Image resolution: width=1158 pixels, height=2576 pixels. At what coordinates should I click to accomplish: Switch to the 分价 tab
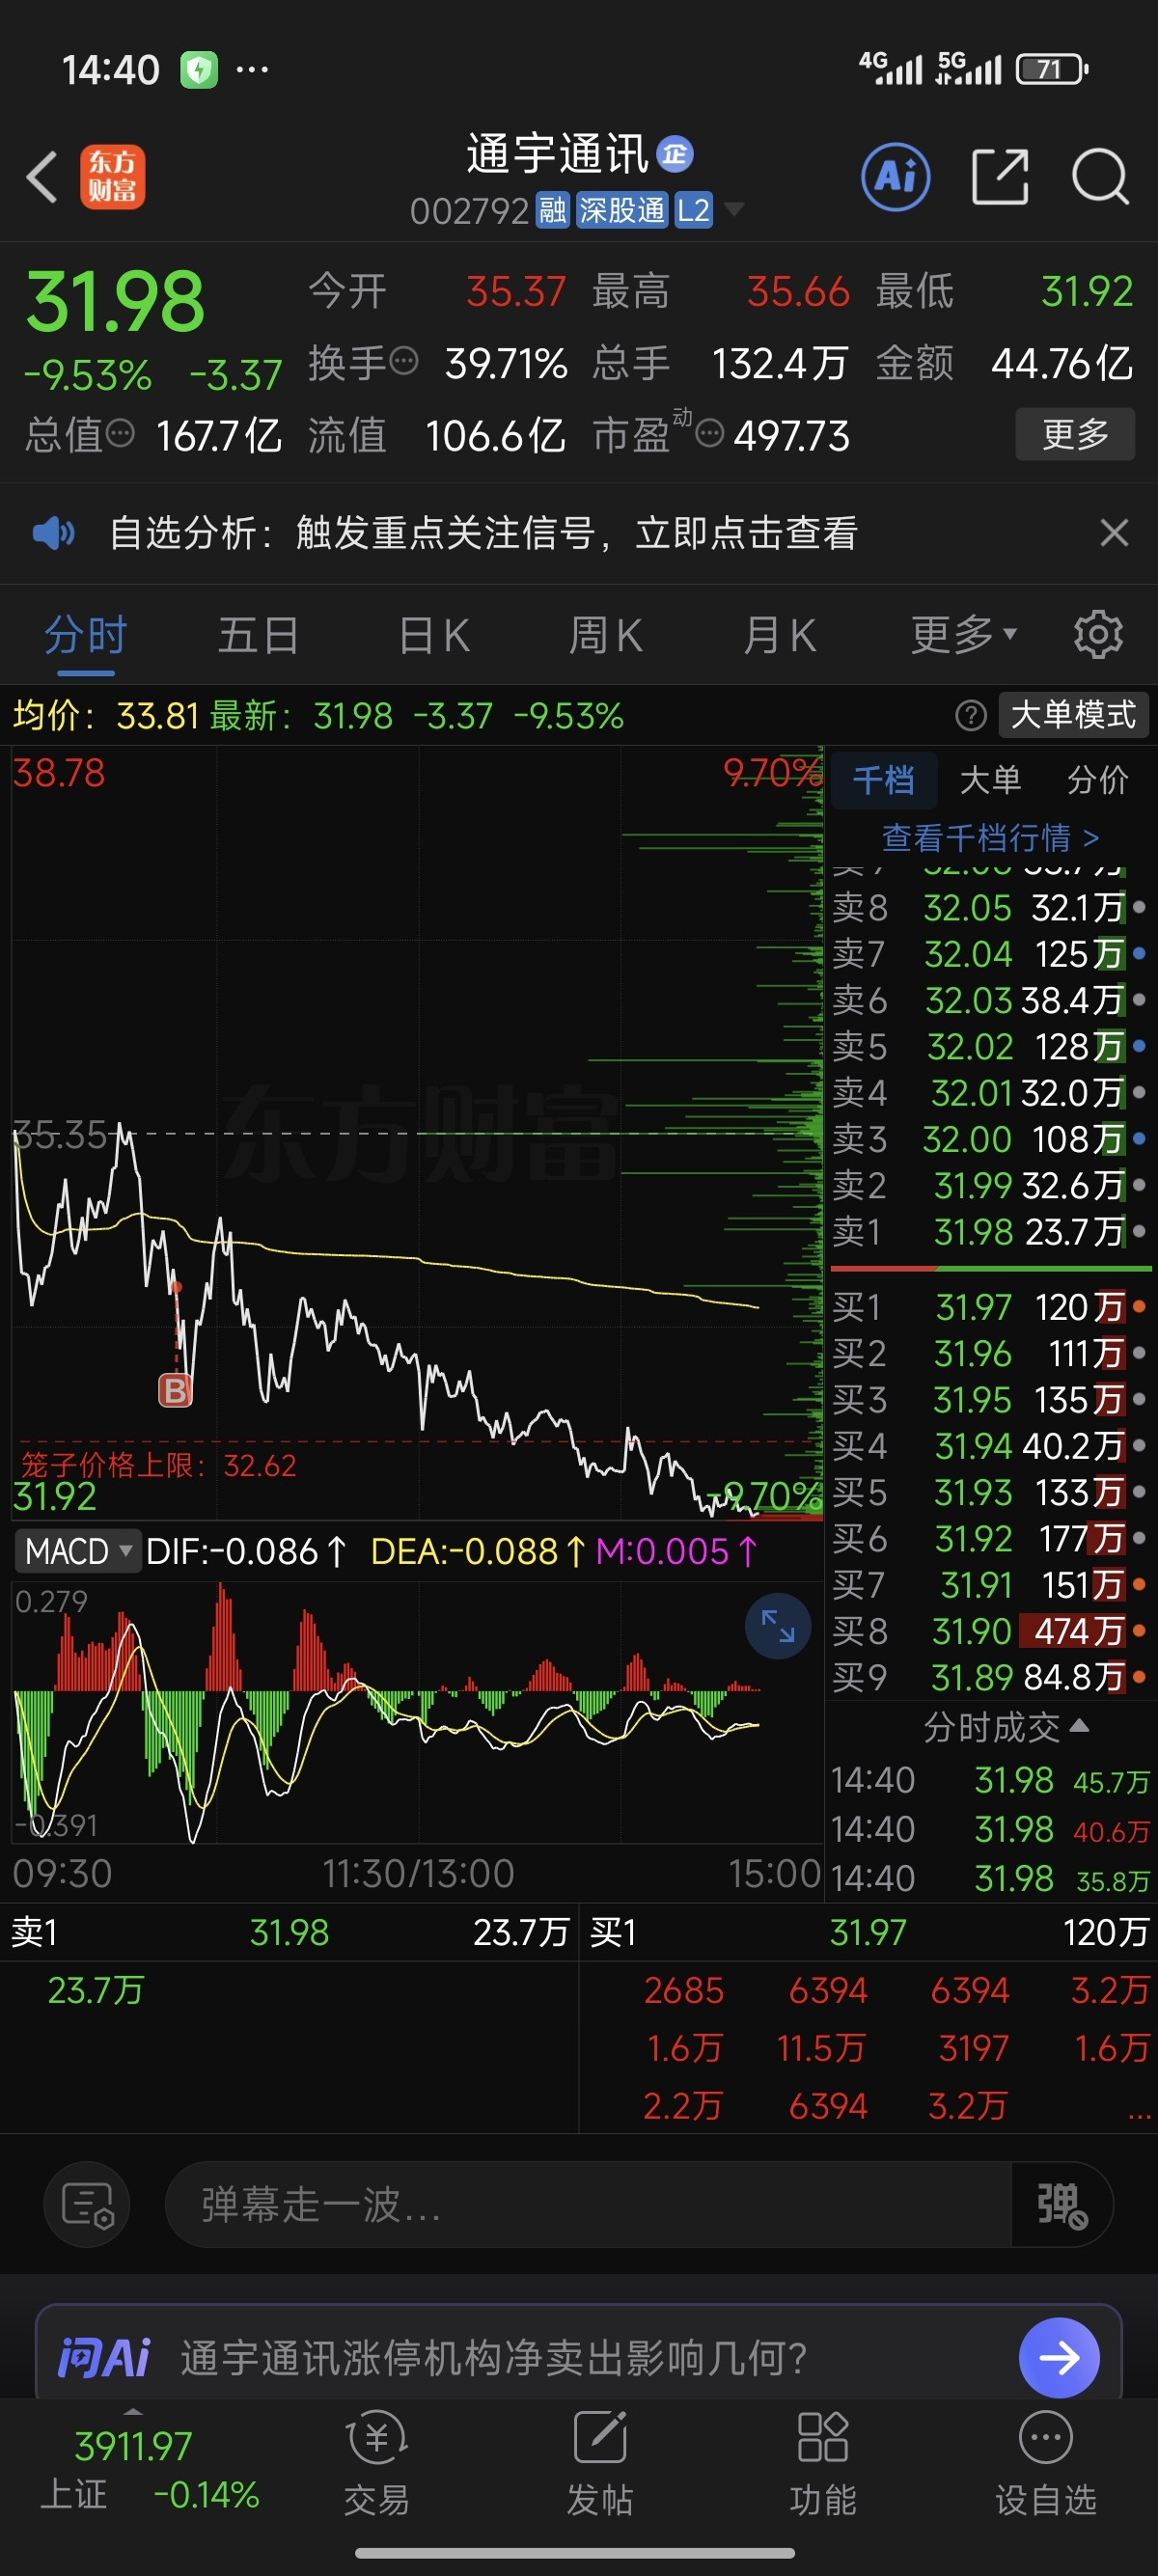(1097, 779)
